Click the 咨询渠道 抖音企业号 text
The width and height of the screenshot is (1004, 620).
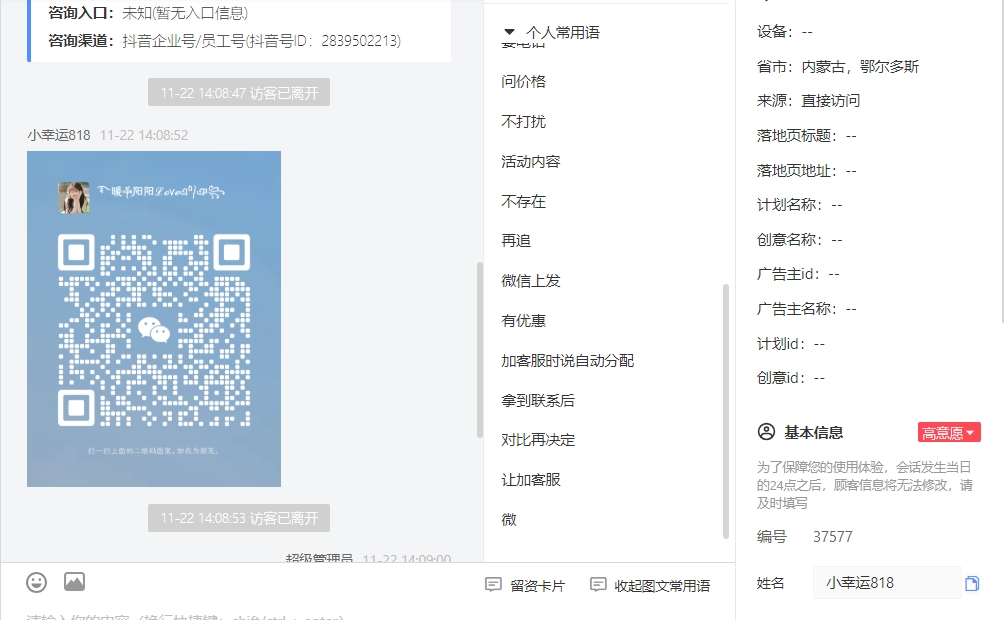click(x=225, y=41)
